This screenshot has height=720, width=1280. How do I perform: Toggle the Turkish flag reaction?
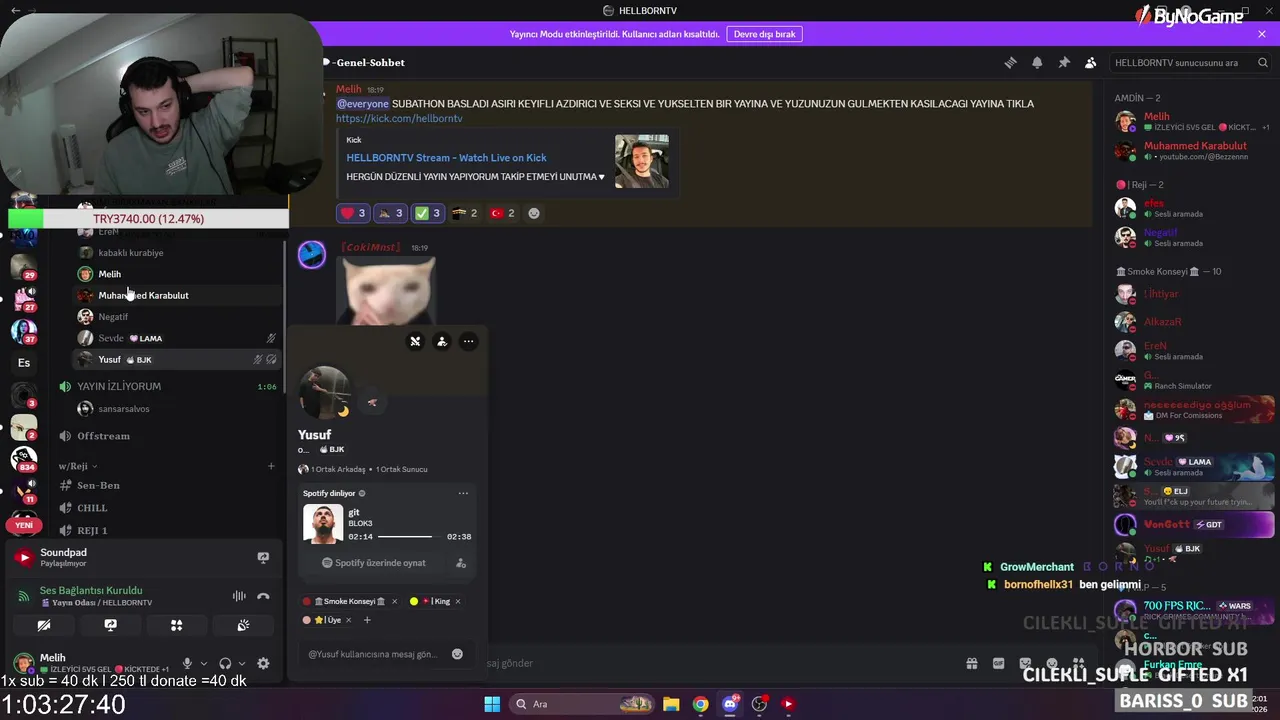coord(503,213)
